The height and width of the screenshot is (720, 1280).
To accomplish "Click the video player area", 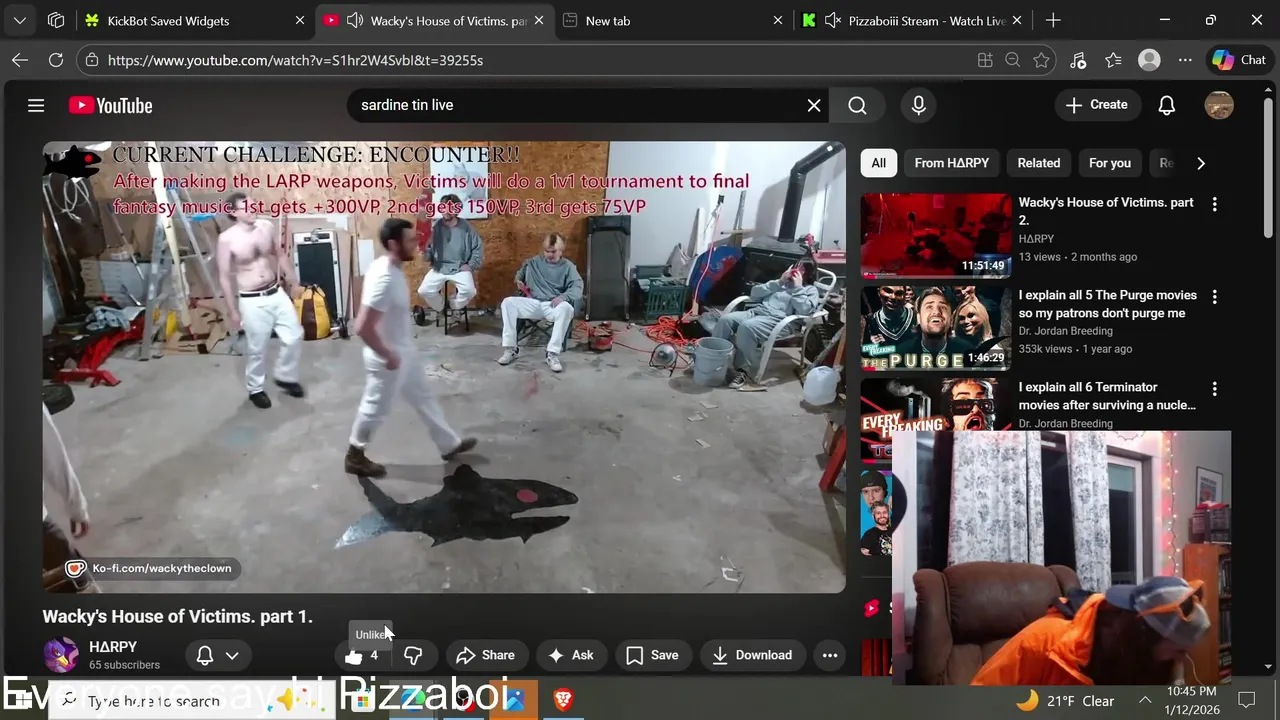I will 444,367.
